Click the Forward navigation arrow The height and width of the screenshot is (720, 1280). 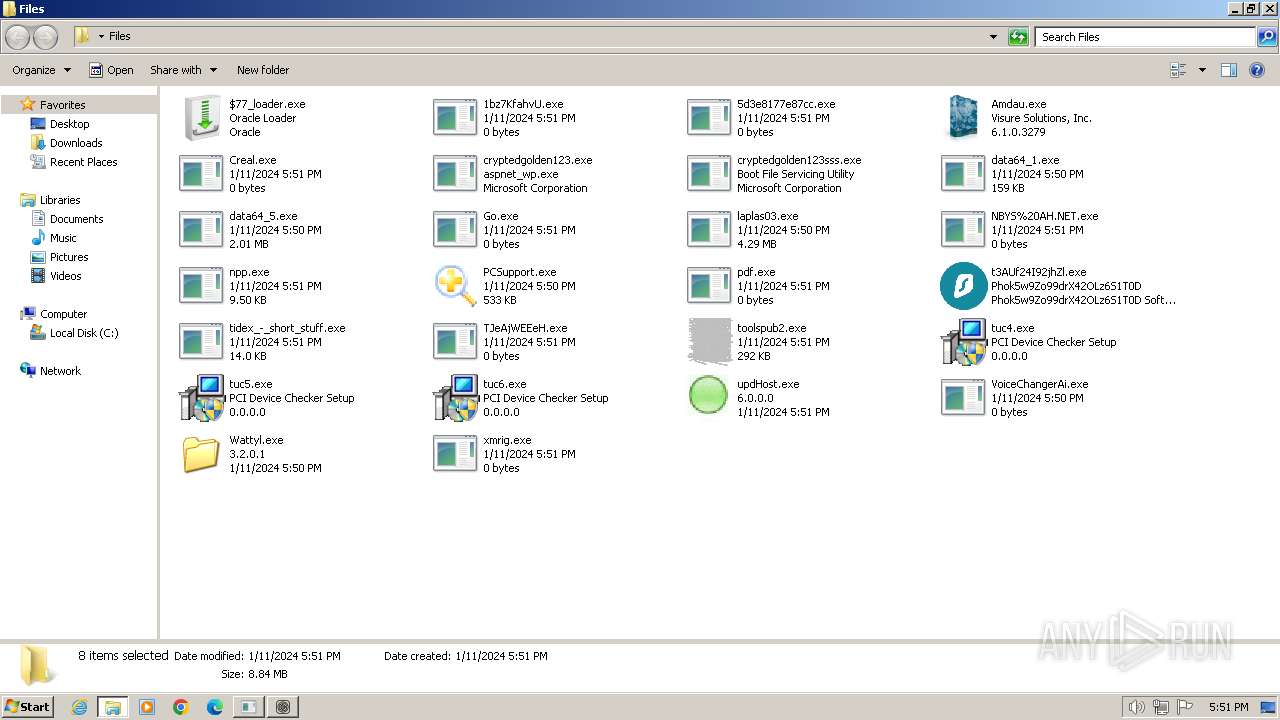[x=45, y=37]
